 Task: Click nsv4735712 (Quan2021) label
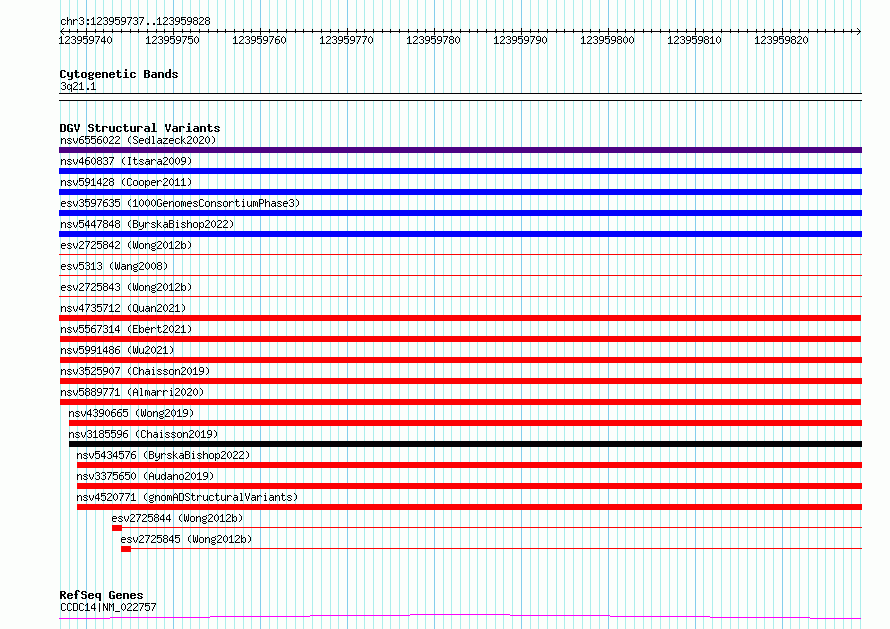(123, 308)
